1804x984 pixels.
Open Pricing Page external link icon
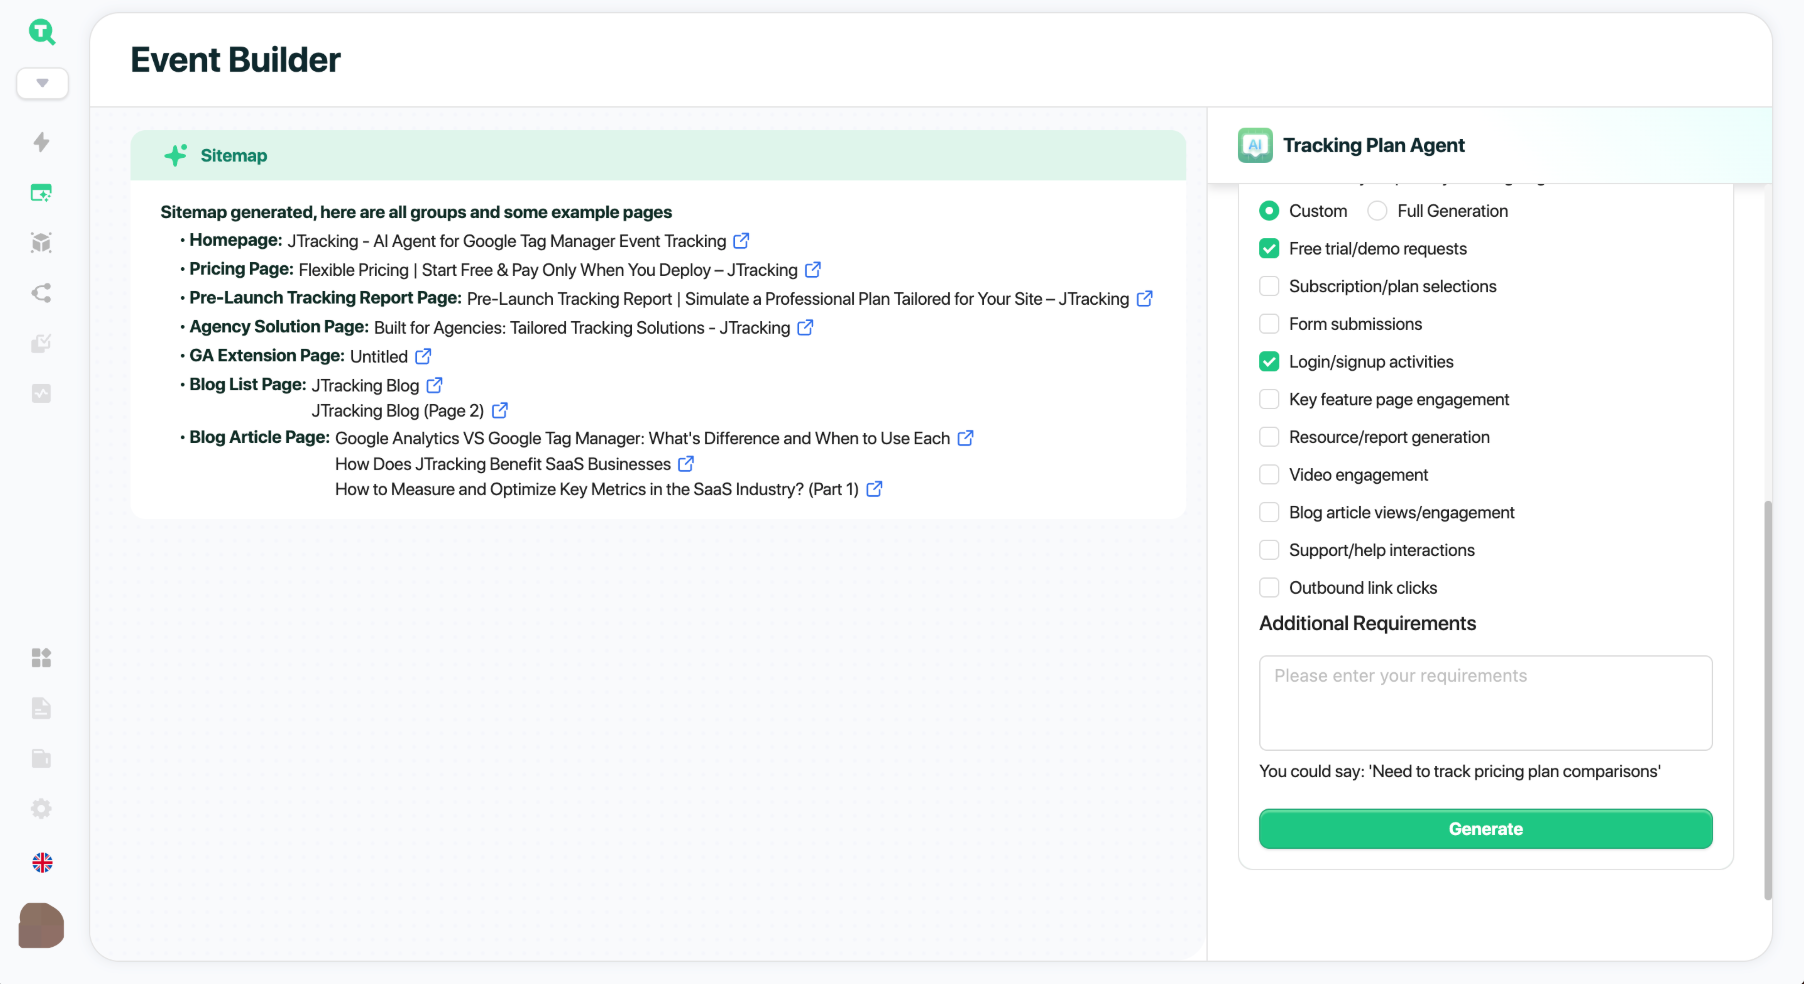(813, 270)
